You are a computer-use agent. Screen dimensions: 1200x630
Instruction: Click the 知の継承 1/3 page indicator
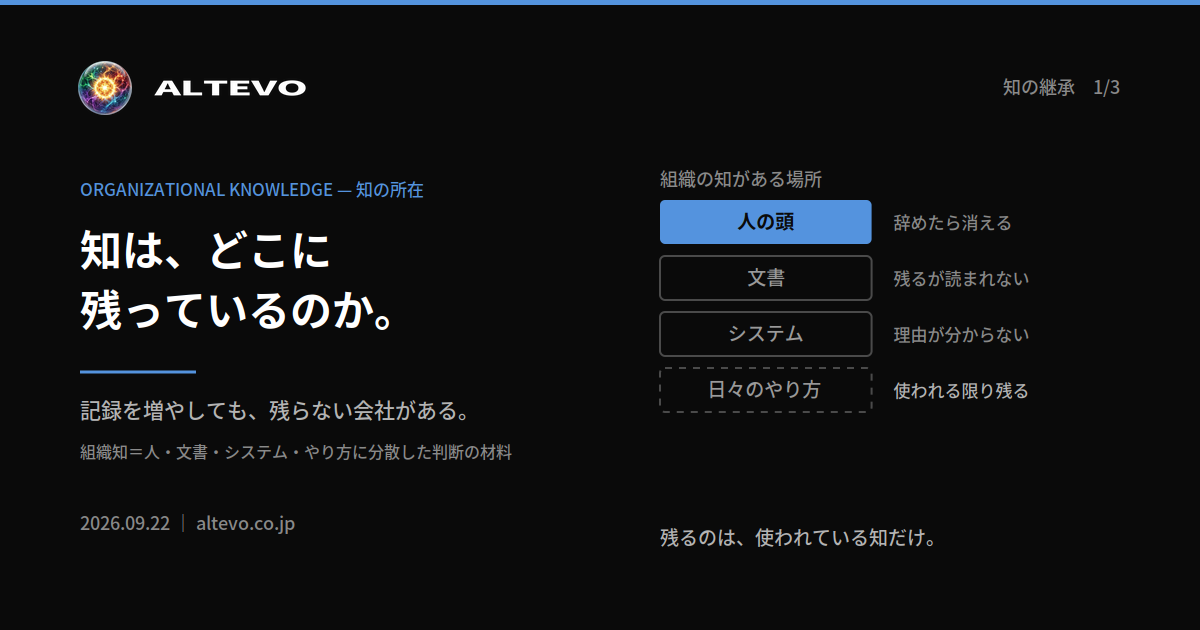(1061, 87)
